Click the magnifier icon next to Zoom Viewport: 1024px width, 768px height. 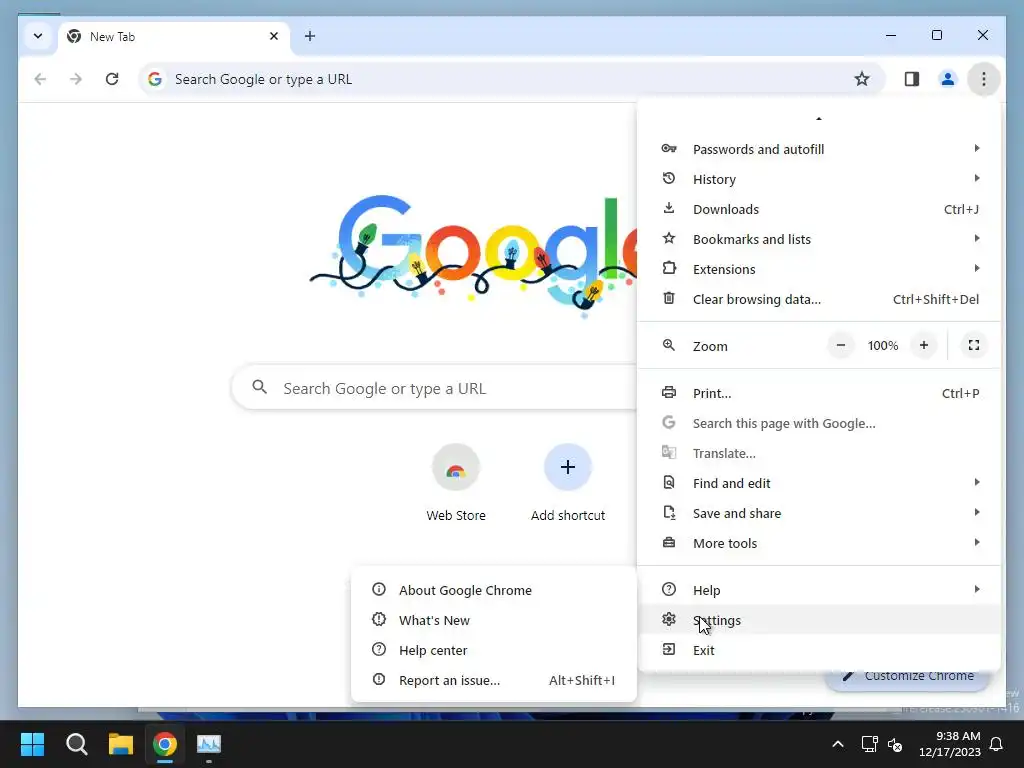point(669,345)
